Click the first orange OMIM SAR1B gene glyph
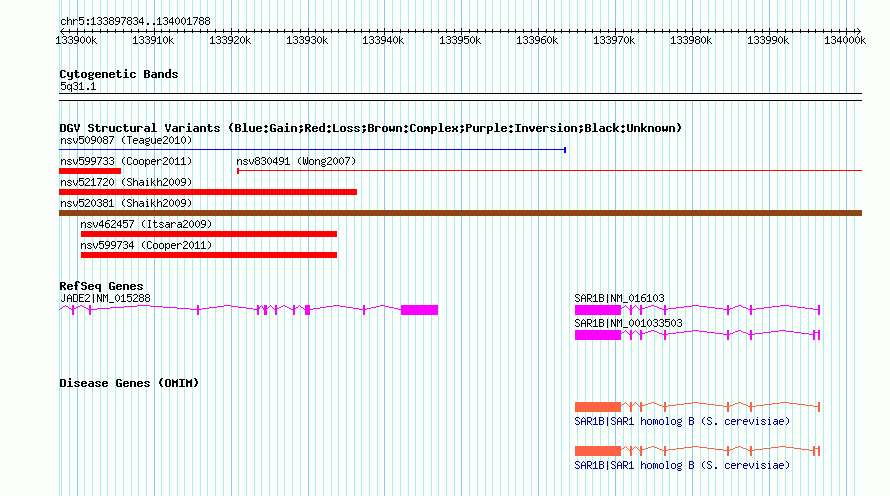Viewport: 890px width, 496px height. (697, 407)
